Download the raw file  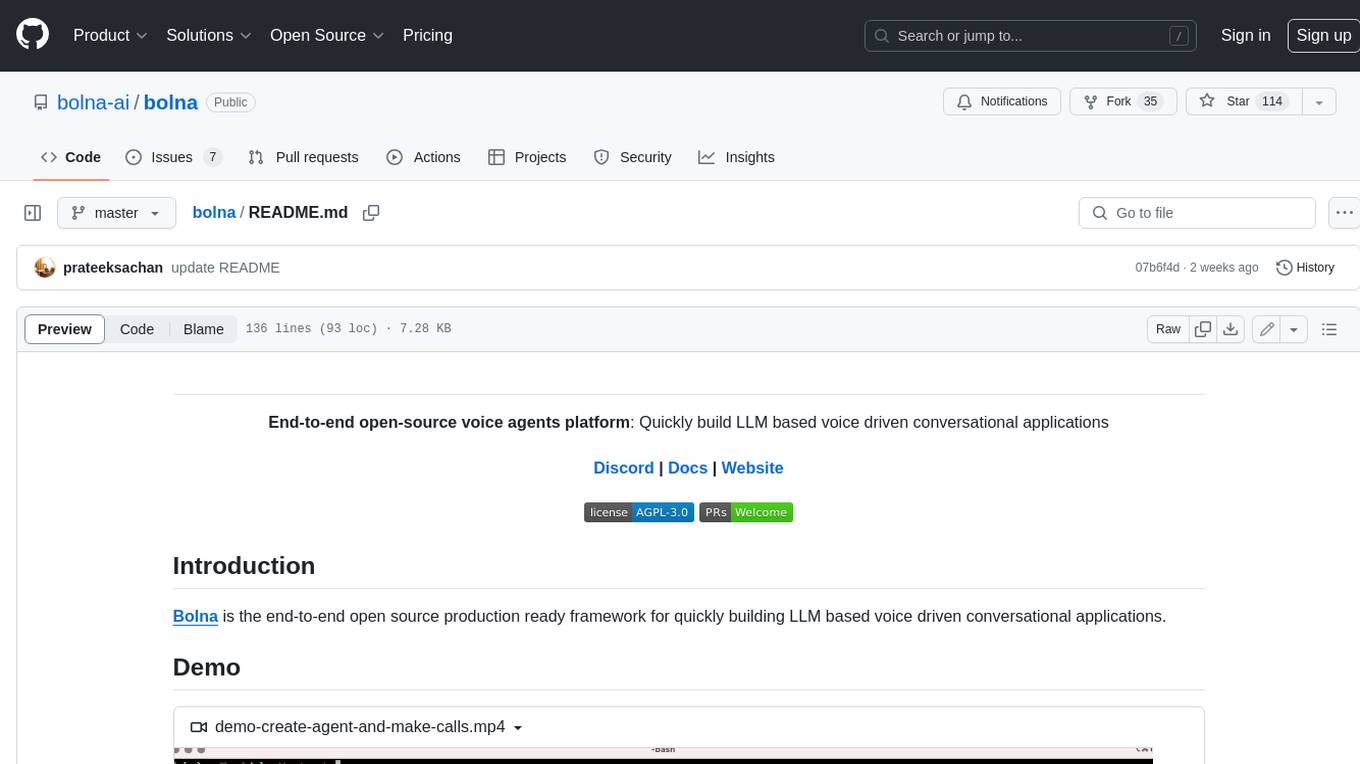click(x=1231, y=329)
